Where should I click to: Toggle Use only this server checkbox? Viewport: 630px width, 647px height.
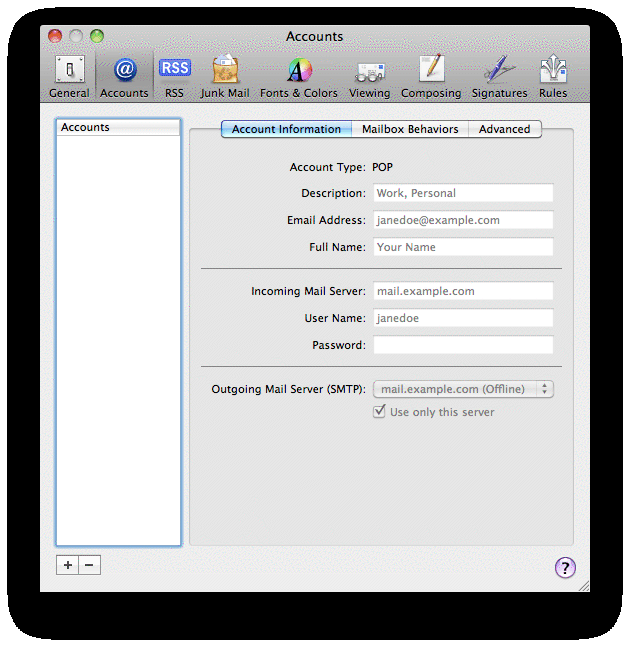(x=379, y=411)
